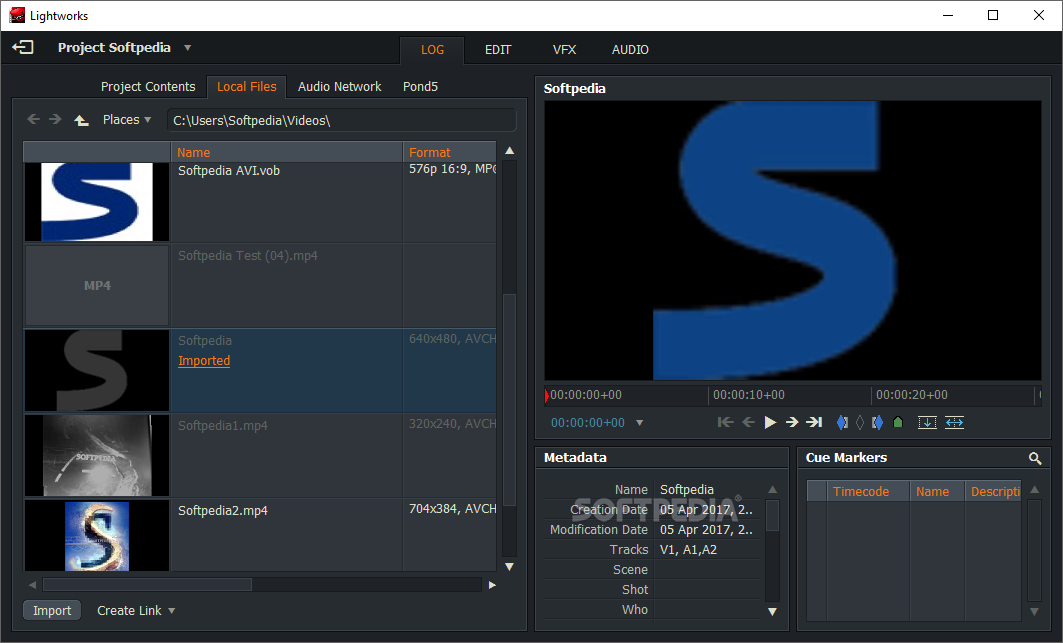Image resolution: width=1063 pixels, height=643 pixels.
Task: Go back in the file browser
Action: pos(33,119)
